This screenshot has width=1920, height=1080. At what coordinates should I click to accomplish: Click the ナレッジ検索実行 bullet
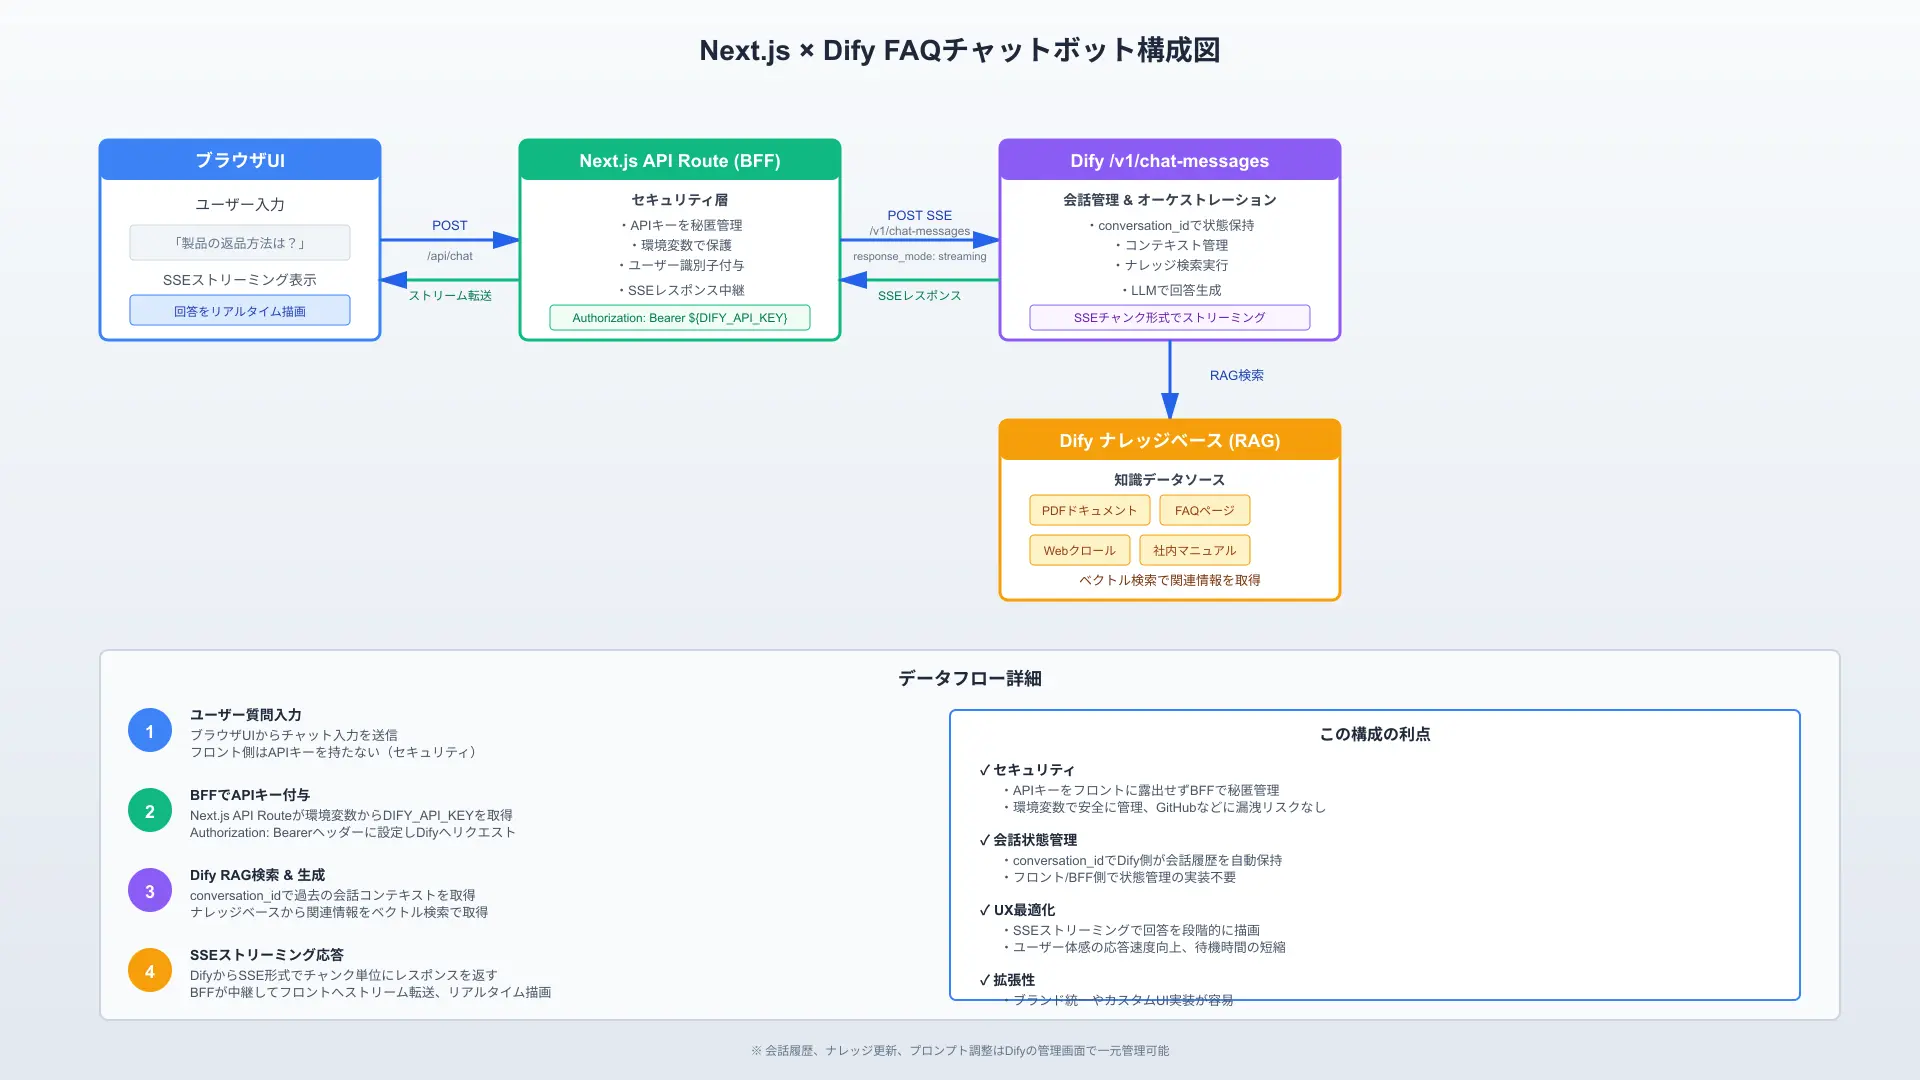click(x=1170, y=266)
